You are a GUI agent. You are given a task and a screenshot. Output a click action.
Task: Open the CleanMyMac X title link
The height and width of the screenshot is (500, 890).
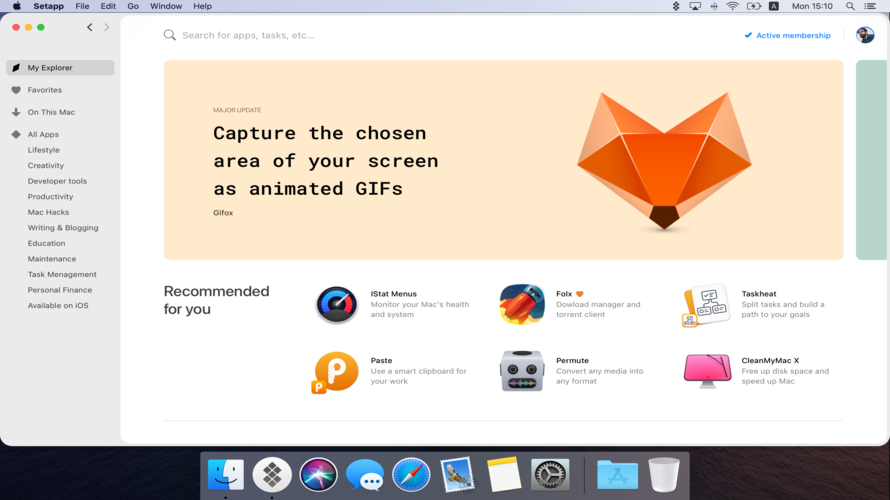pos(770,360)
